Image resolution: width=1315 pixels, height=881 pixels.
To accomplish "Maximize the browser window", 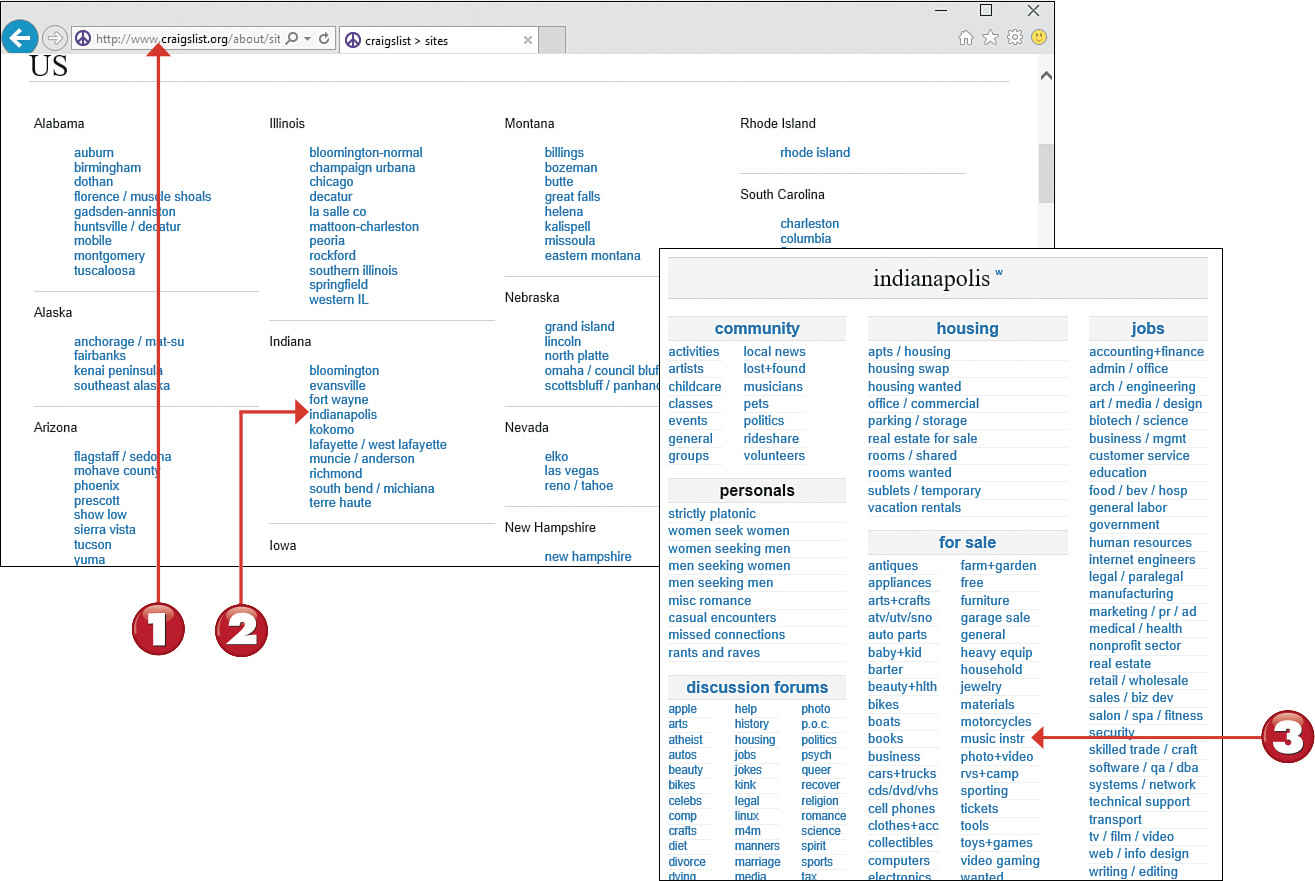I will coord(986,11).
